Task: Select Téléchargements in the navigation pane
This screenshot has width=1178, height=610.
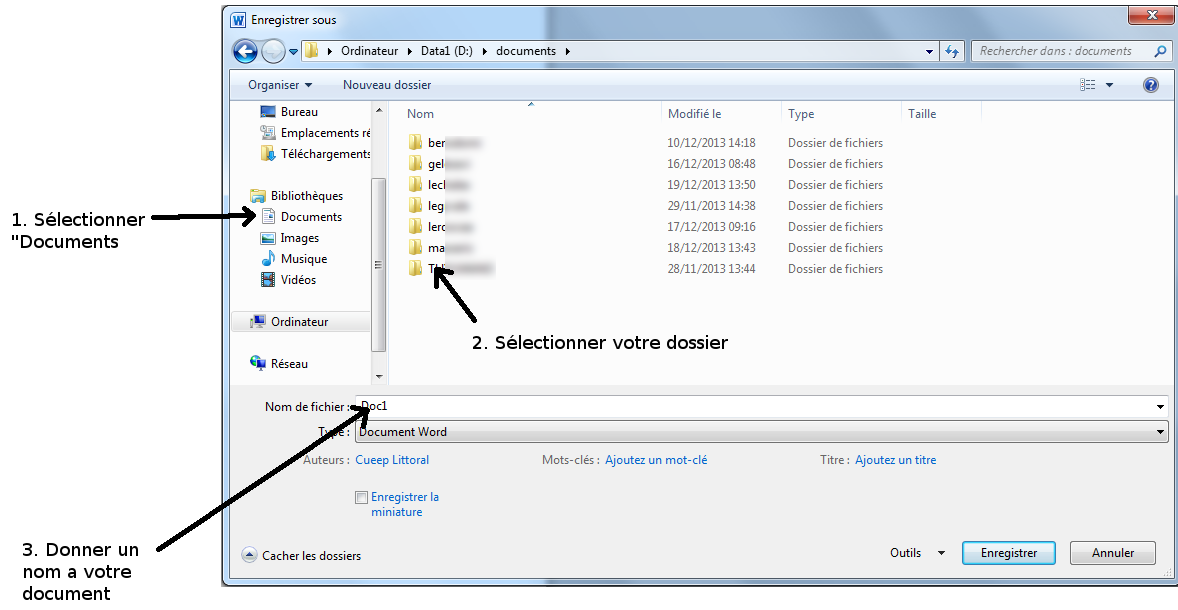Action: point(325,154)
